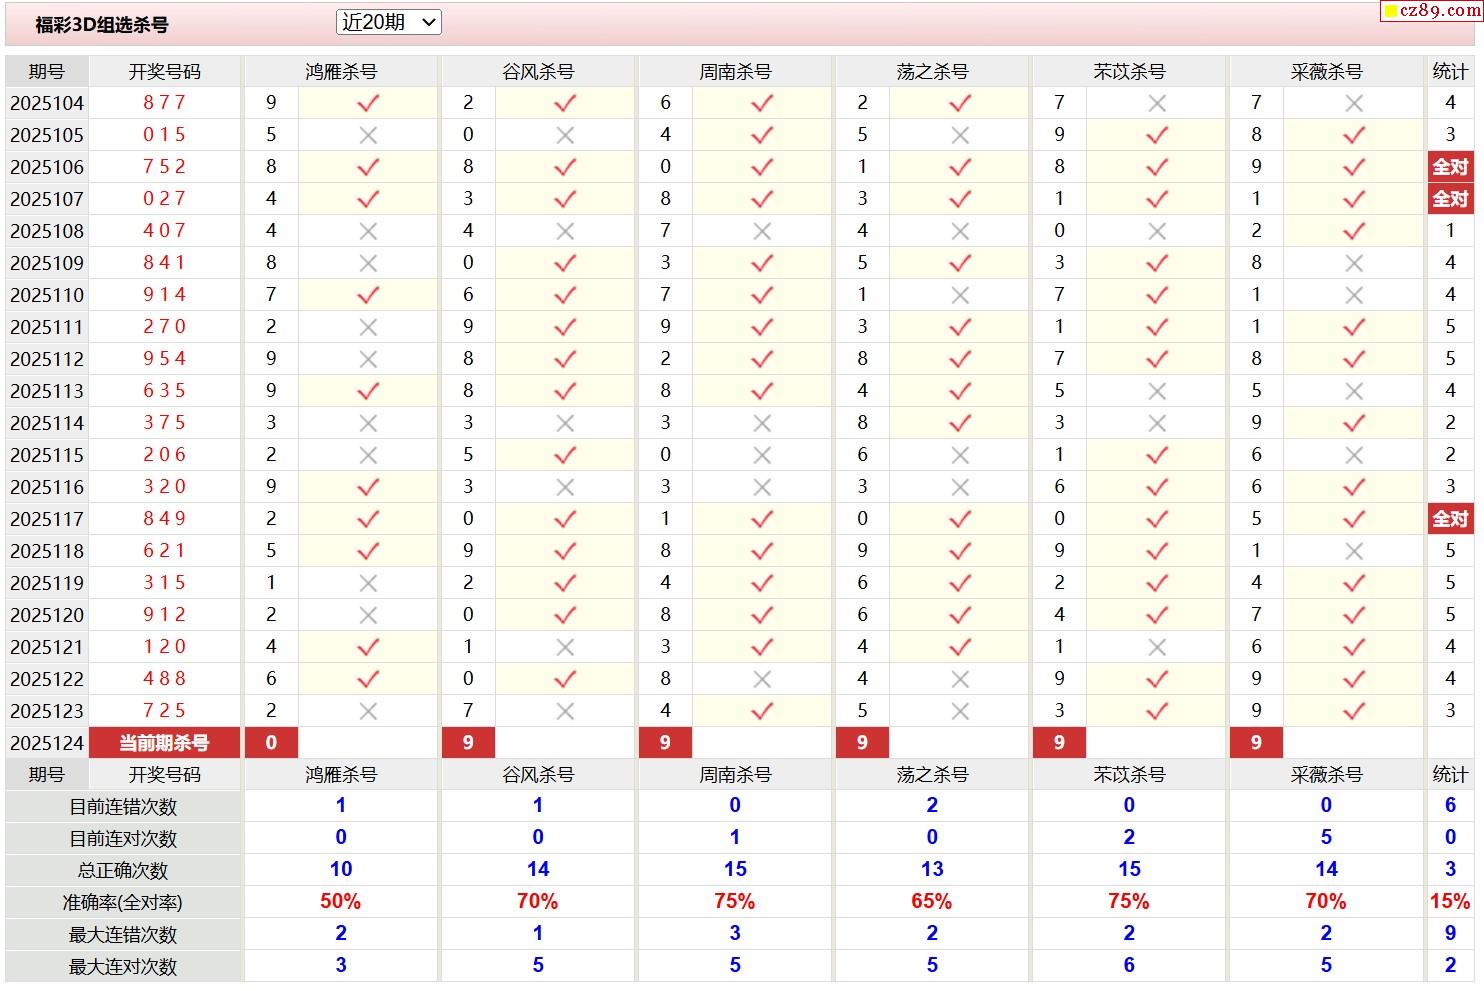
Task: Click the gray cross for 芣苡杀号 in row 2025113
Action: [1157, 391]
